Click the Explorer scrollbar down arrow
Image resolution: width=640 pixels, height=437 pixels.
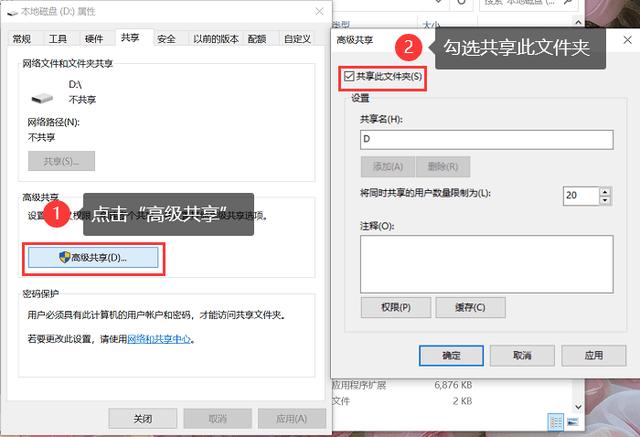tap(578, 406)
